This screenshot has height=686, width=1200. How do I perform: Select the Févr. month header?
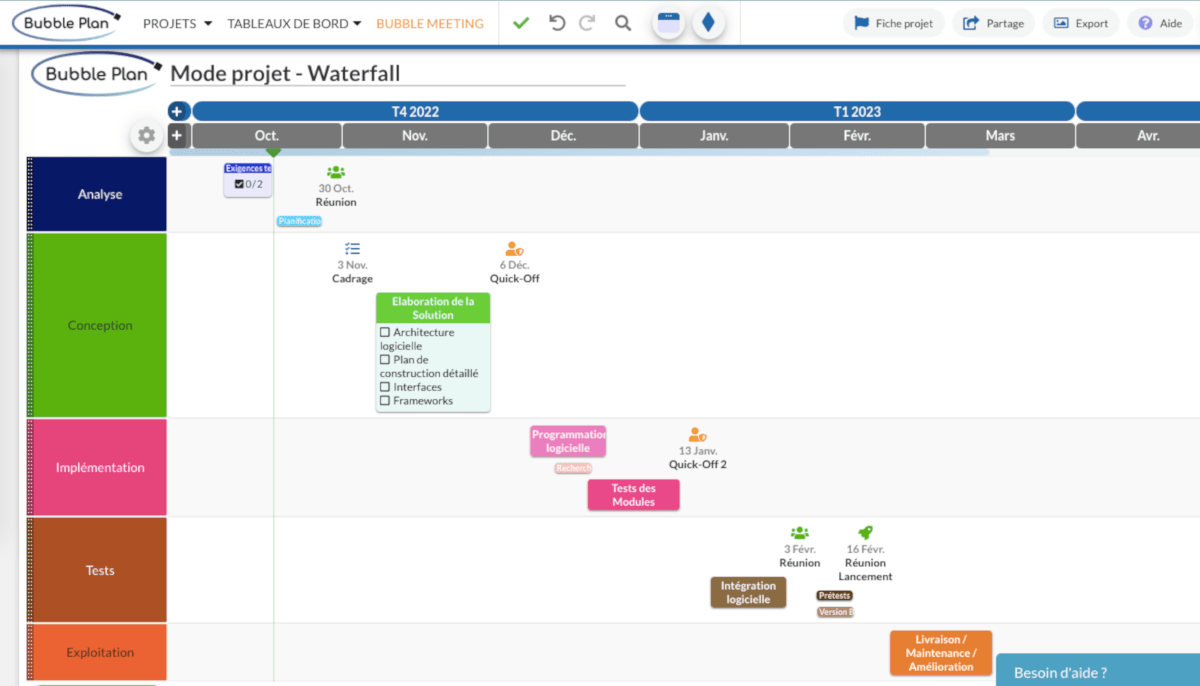click(x=857, y=136)
